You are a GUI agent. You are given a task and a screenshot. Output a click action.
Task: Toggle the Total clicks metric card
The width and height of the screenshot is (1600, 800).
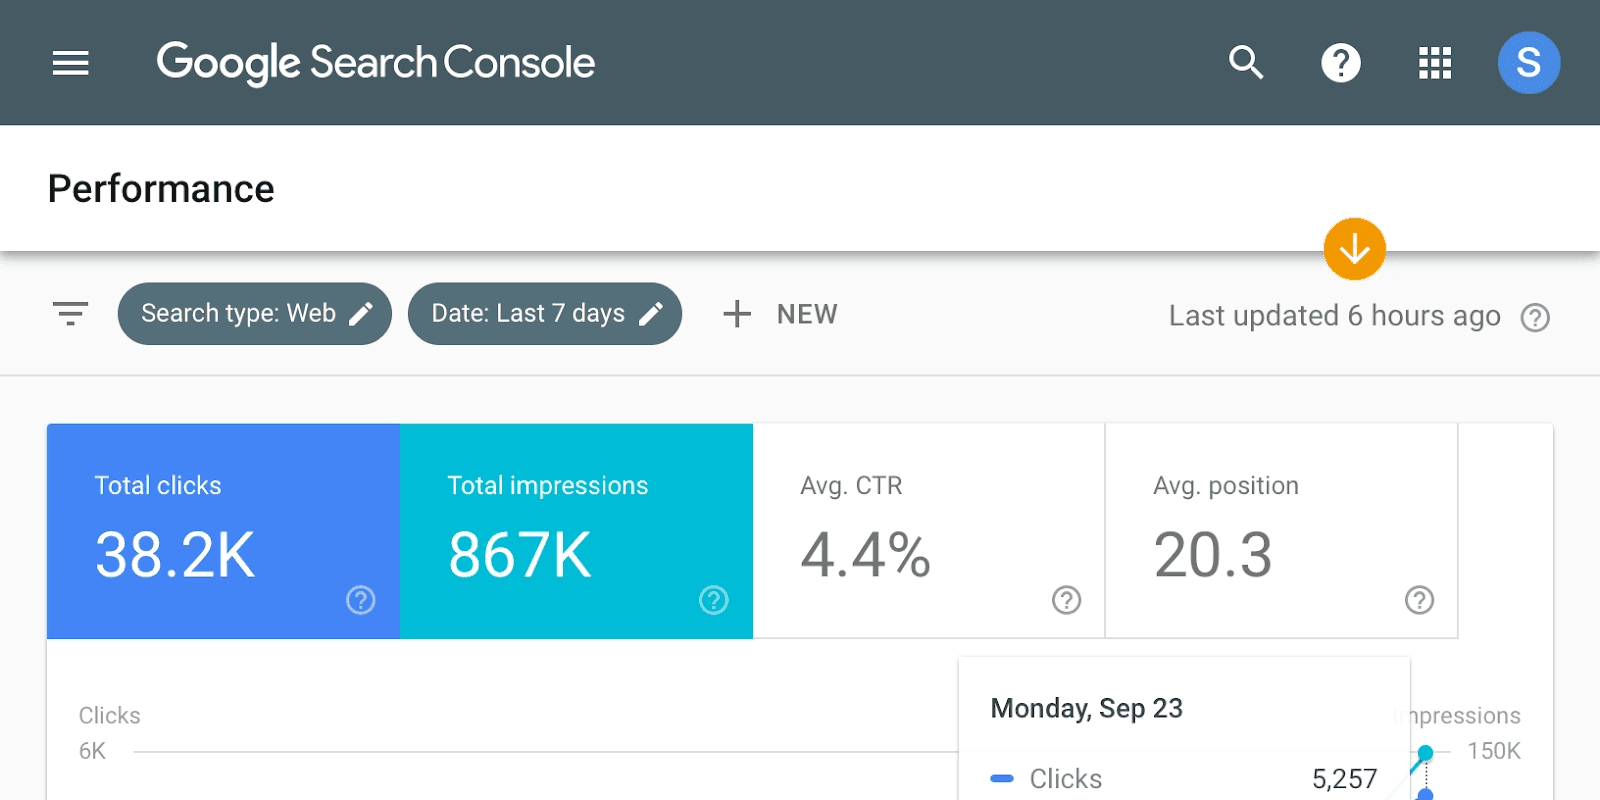point(223,531)
